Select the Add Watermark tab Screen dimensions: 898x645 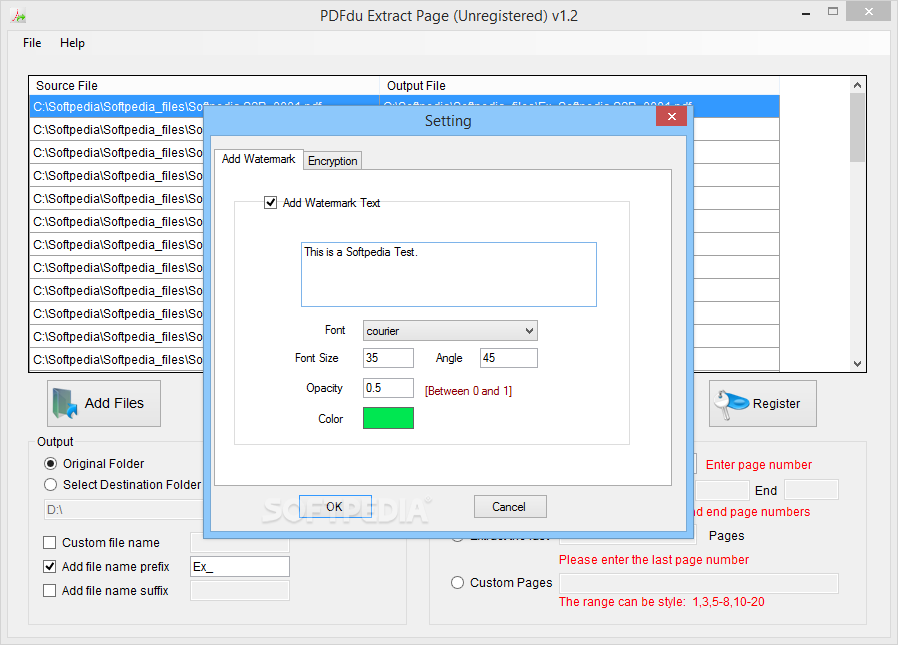click(x=258, y=159)
